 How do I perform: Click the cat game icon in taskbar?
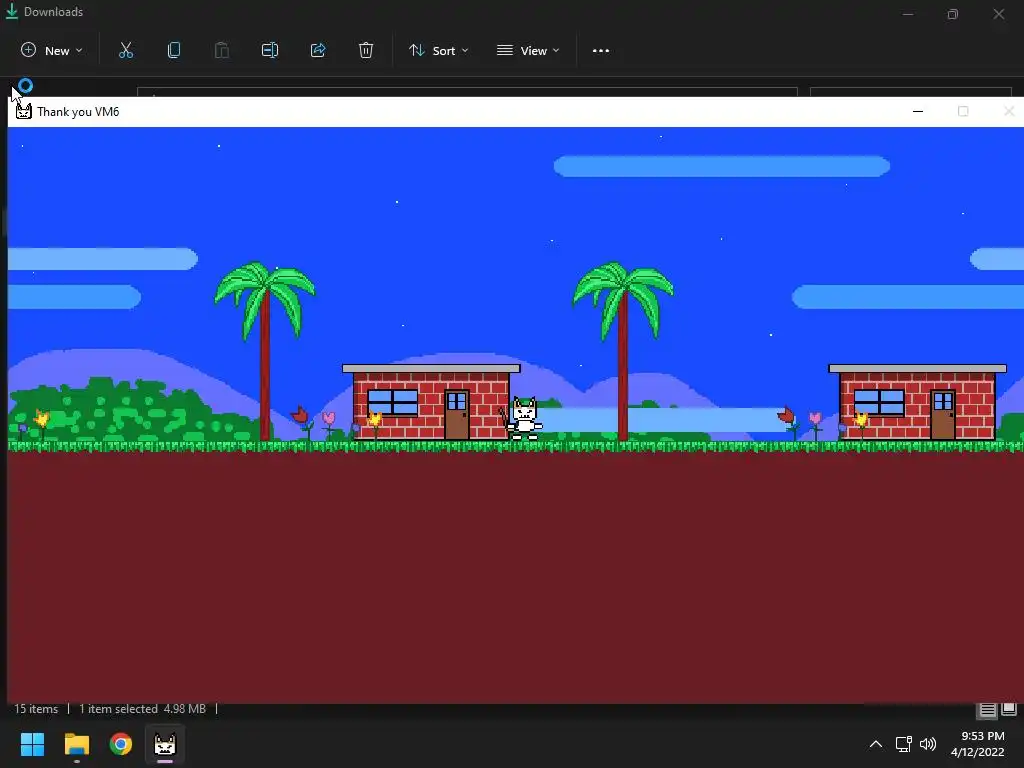165,744
